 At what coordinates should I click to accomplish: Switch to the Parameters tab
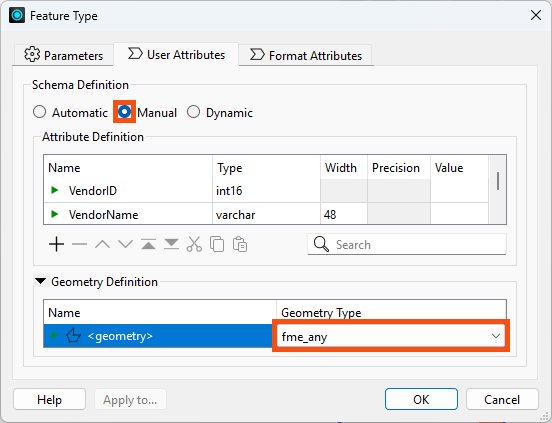(63, 55)
